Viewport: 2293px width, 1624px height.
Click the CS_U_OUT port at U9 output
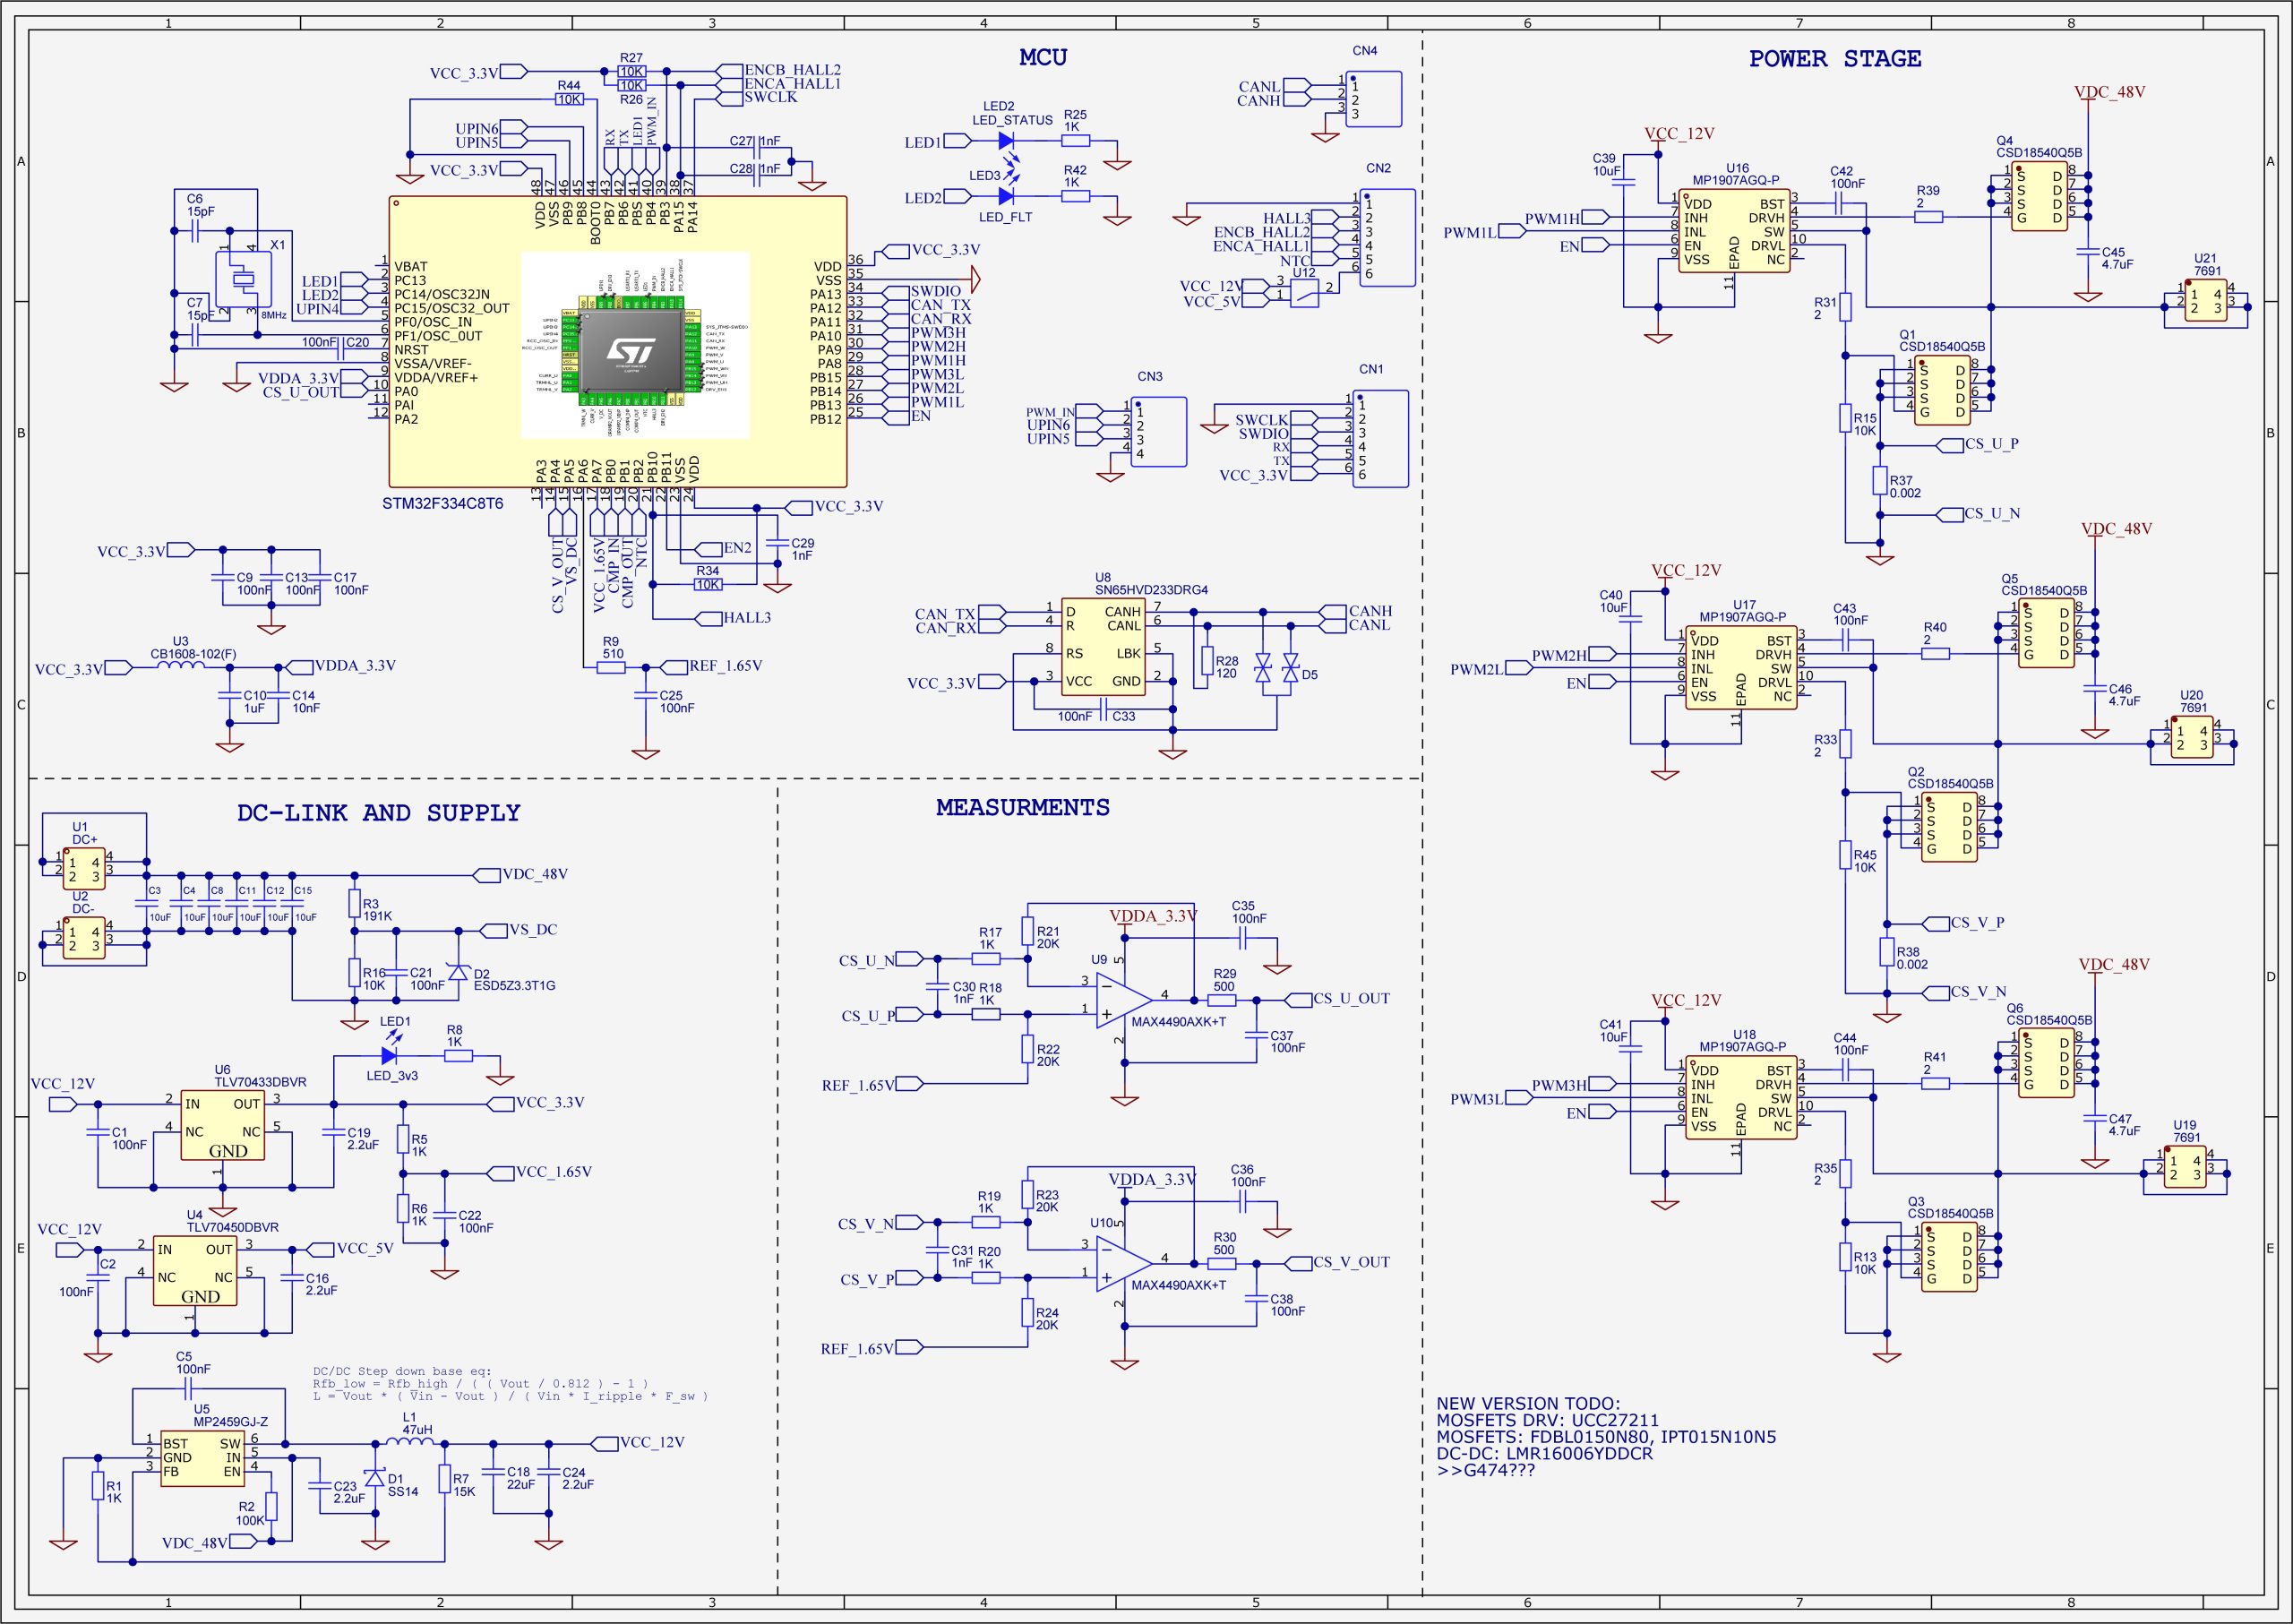[1338, 999]
